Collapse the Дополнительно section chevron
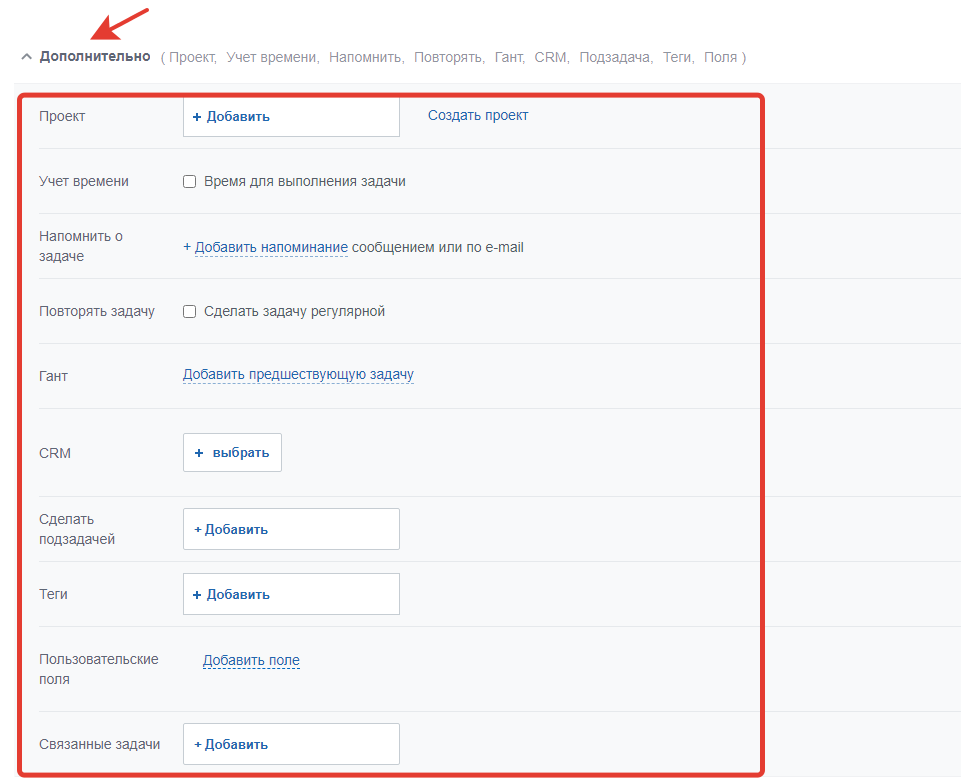This screenshot has height=781, width=961. [x=26, y=57]
